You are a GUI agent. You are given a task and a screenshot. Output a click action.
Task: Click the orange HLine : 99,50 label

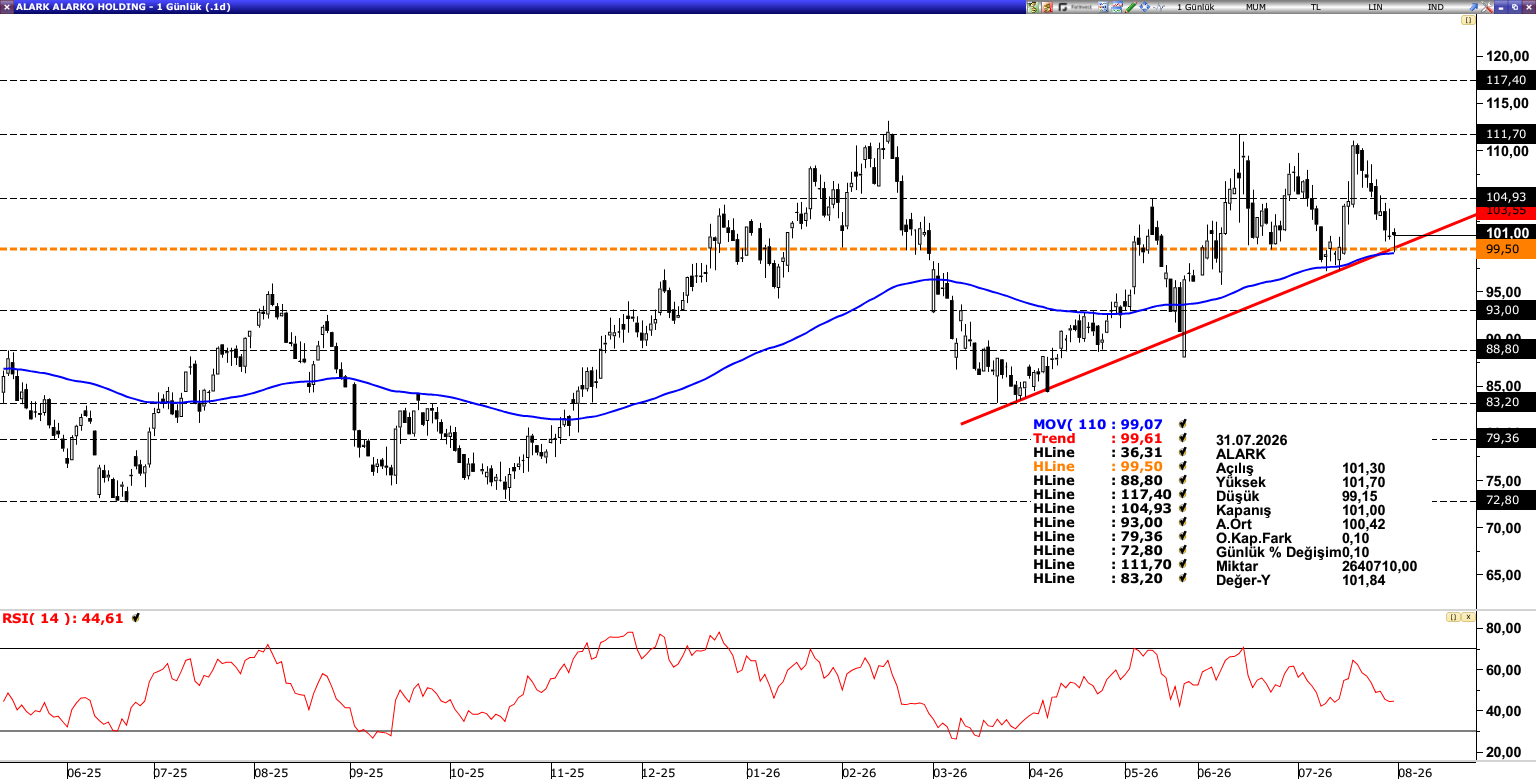point(1098,467)
